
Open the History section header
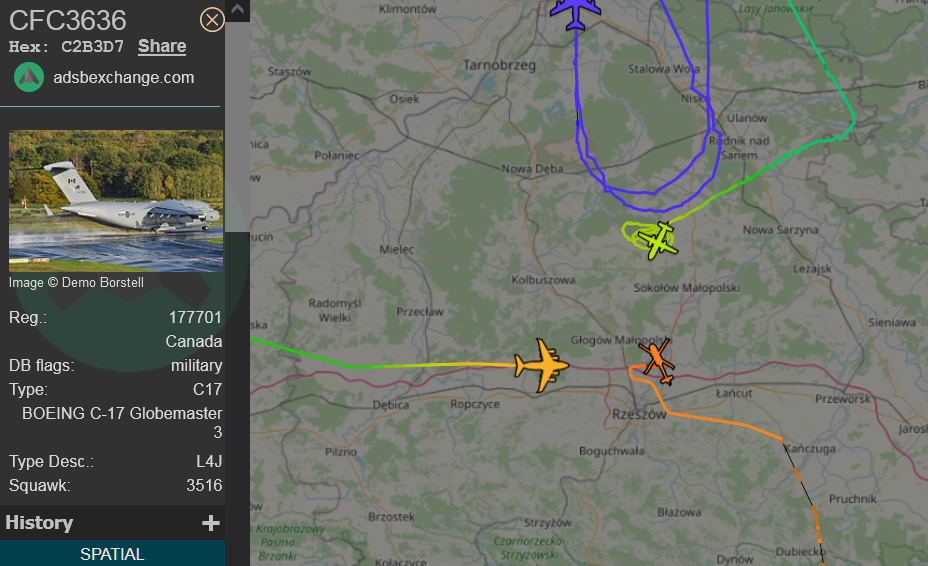112,523
